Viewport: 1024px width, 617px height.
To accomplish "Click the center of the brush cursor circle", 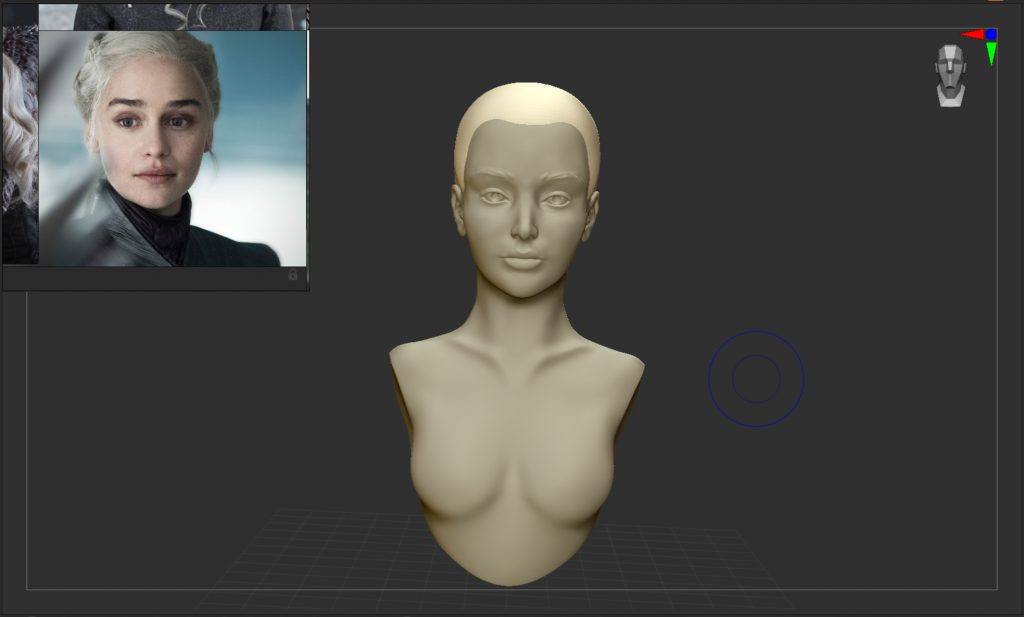I will (756, 379).
